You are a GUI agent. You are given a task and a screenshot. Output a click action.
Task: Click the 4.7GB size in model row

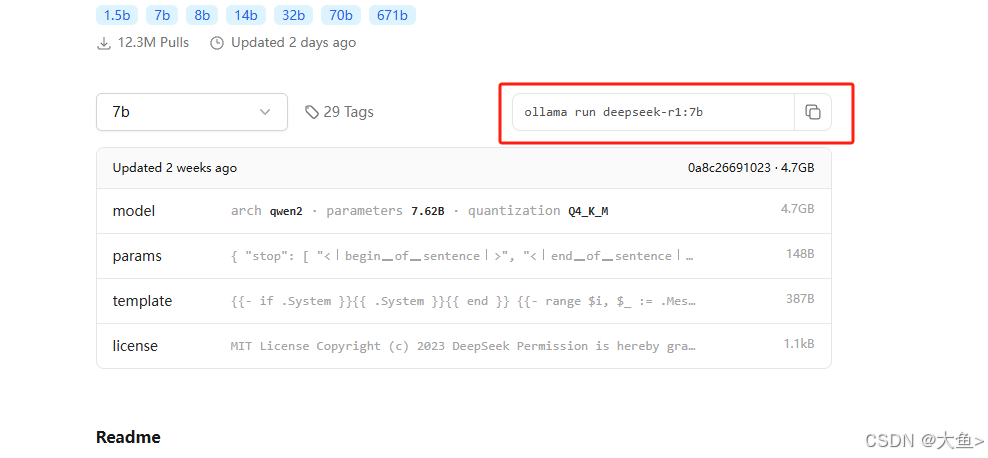pyautogui.click(x=798, y=209)
